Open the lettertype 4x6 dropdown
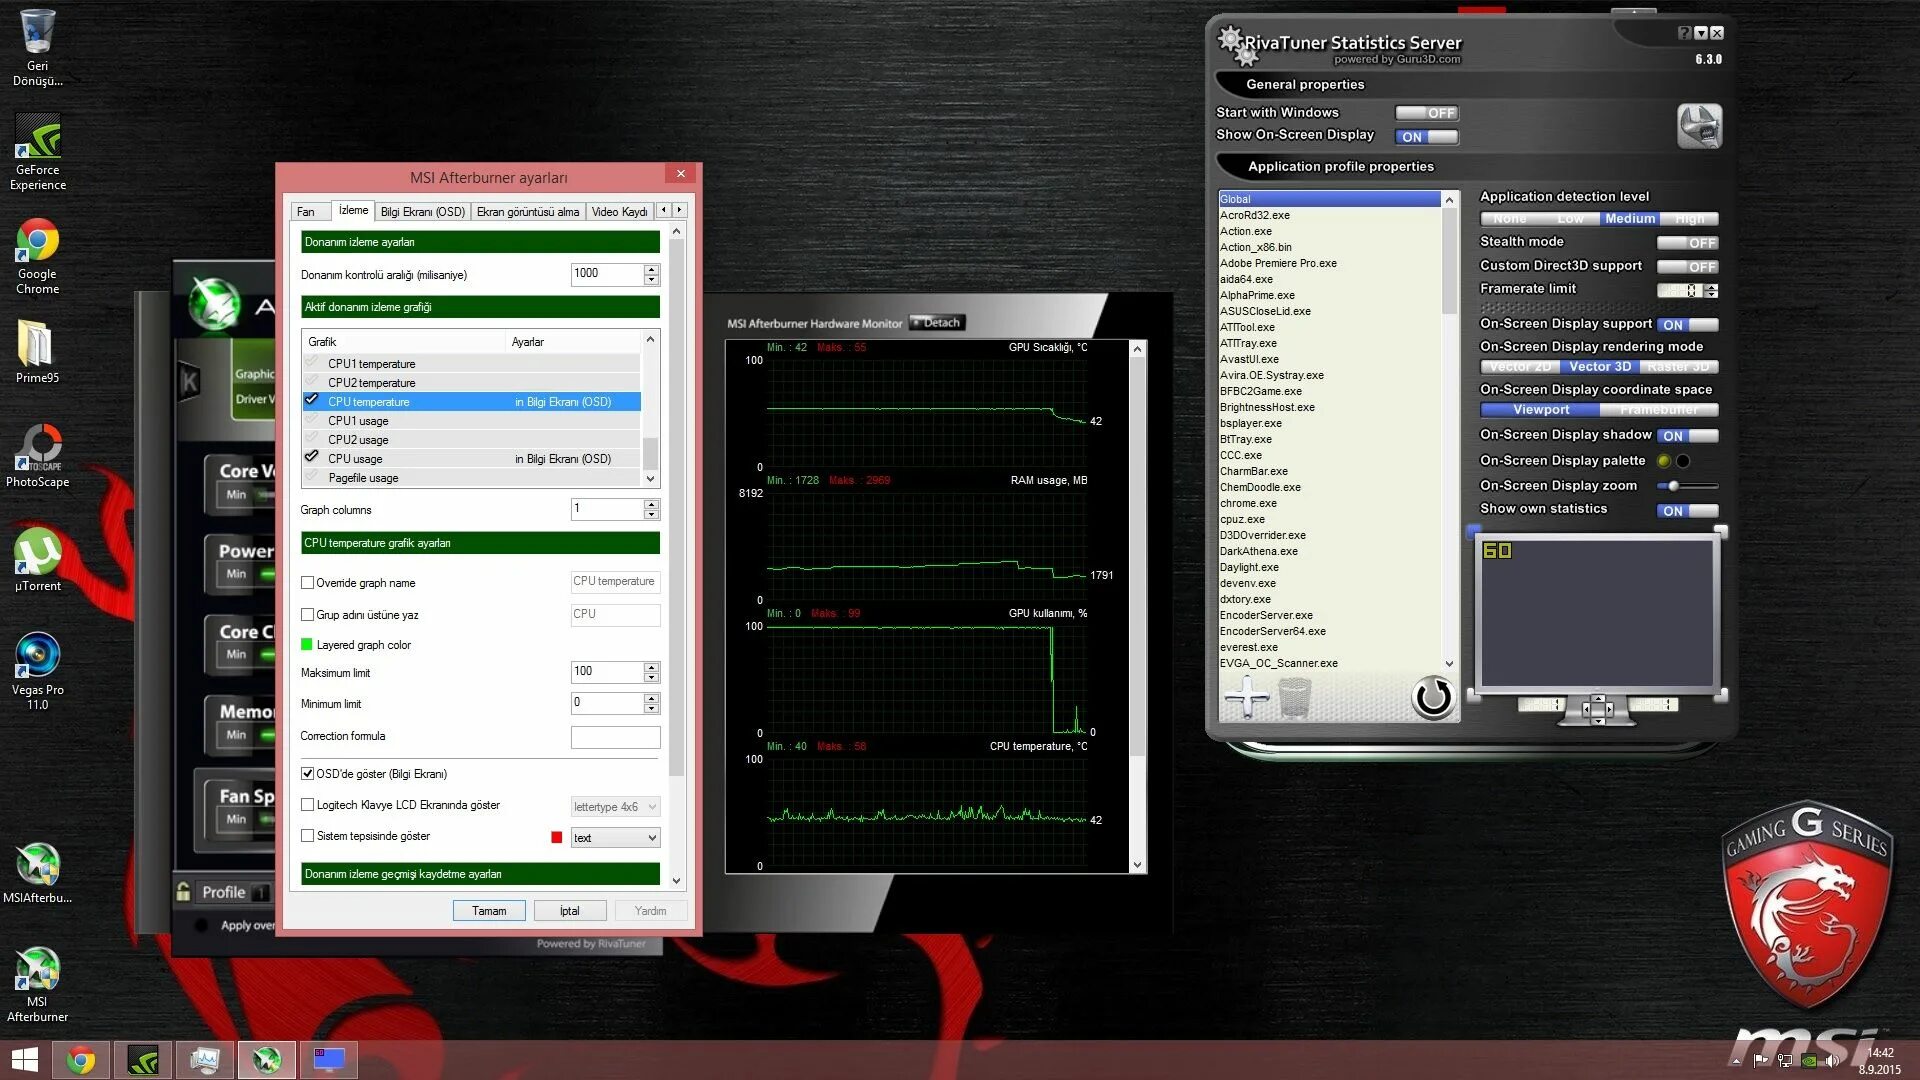 615,807
